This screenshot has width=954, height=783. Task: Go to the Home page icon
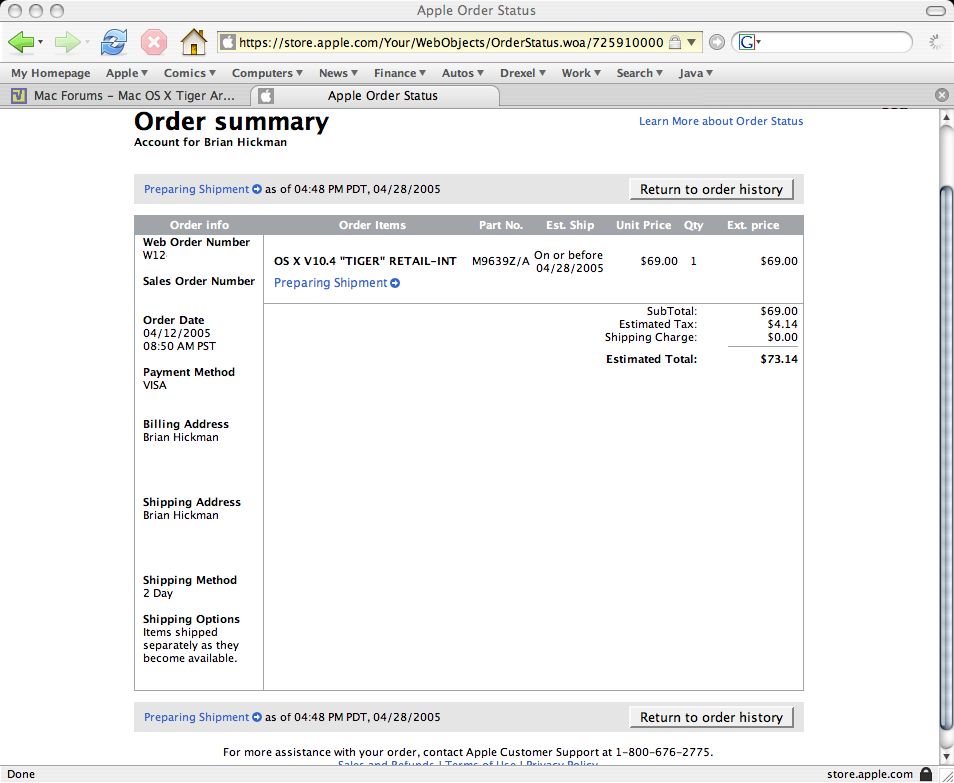click(x=194, y=42)
